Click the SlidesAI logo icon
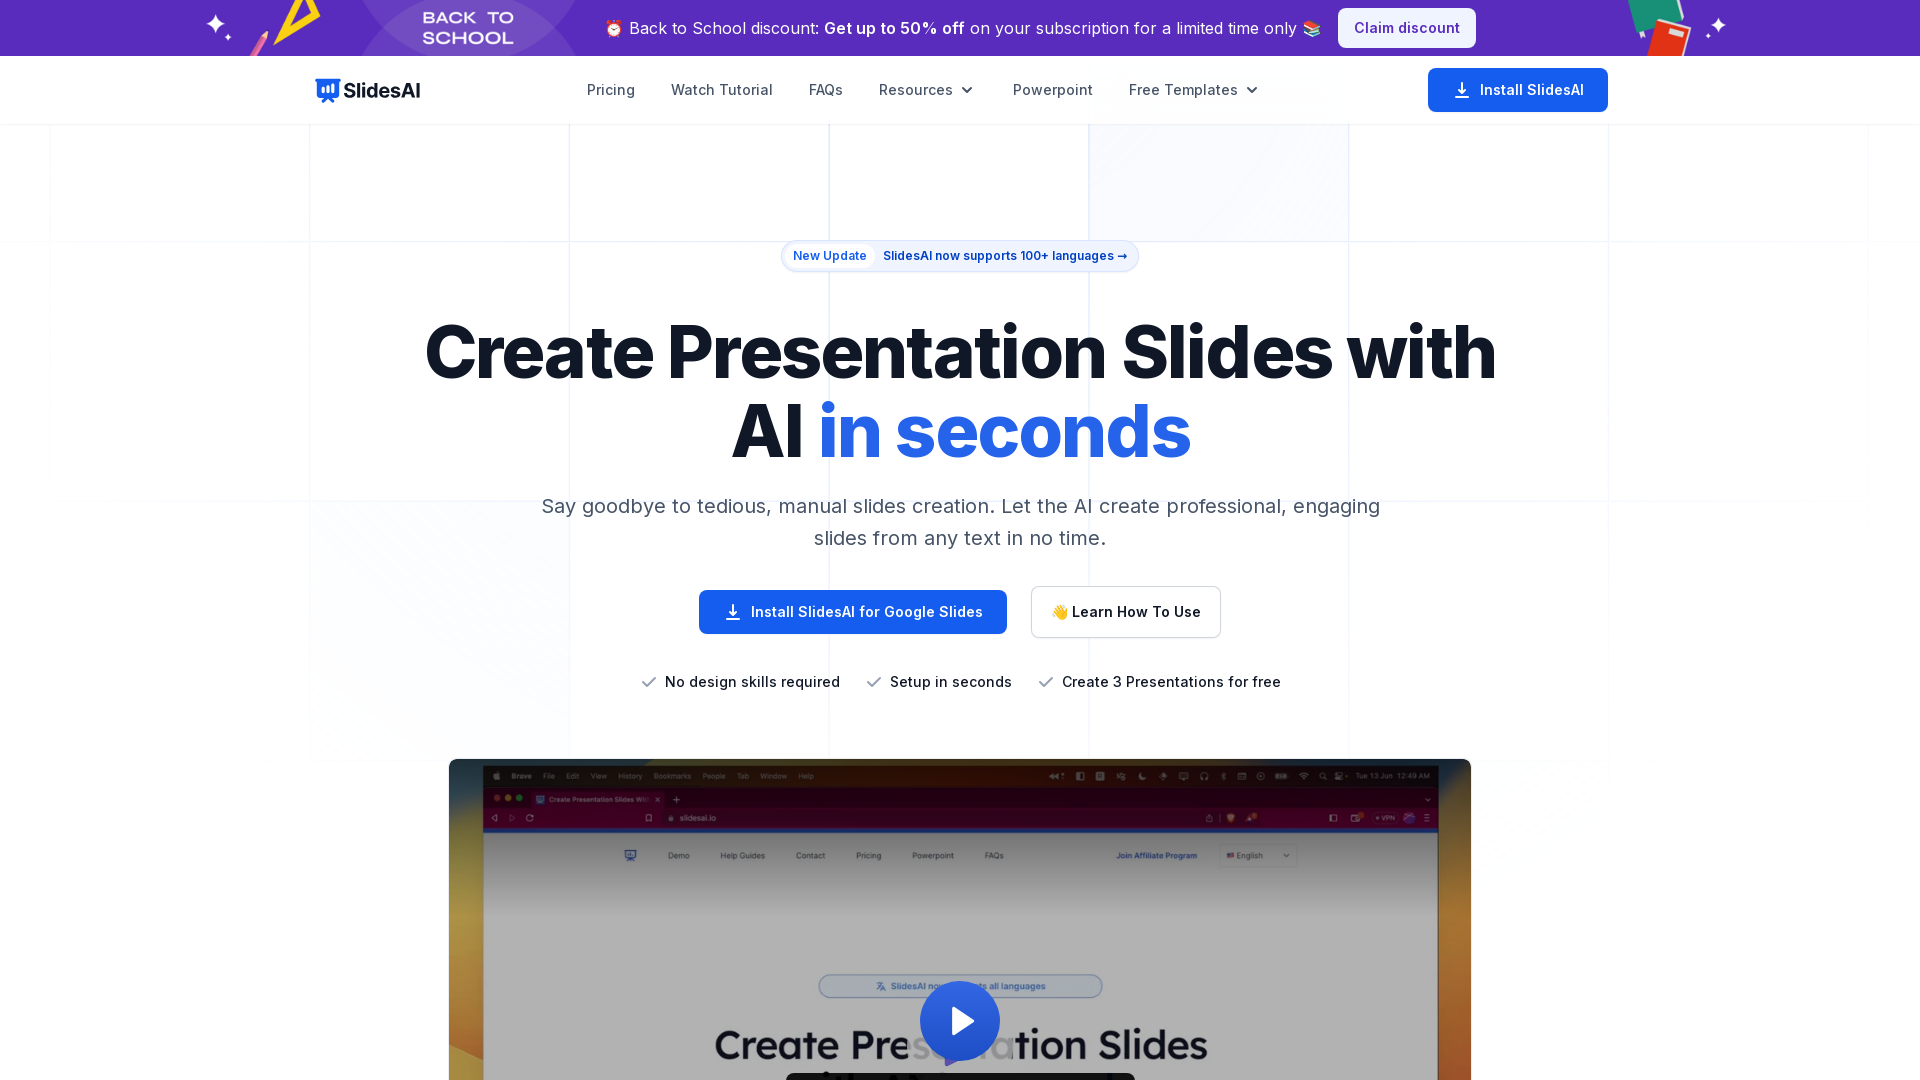Viewport: 1920px width, 1080px height. pyautogui.click(x=326, y=90)
